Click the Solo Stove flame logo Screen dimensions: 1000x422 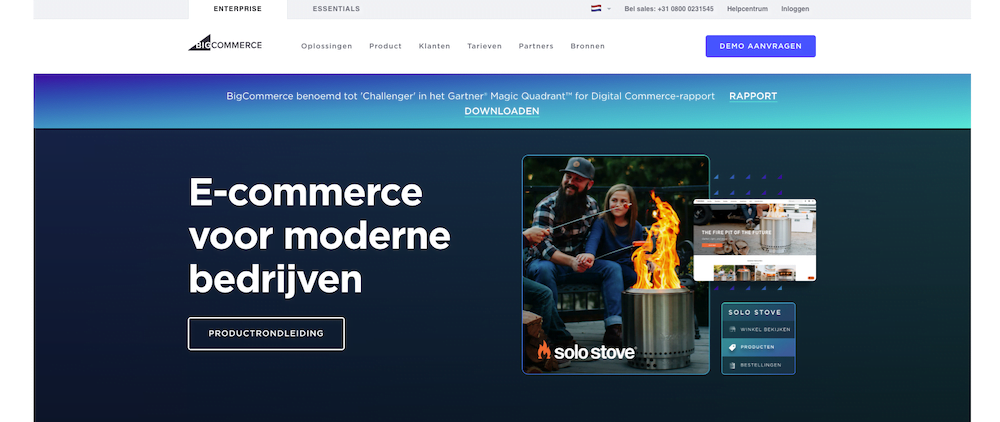click(545, 351)
